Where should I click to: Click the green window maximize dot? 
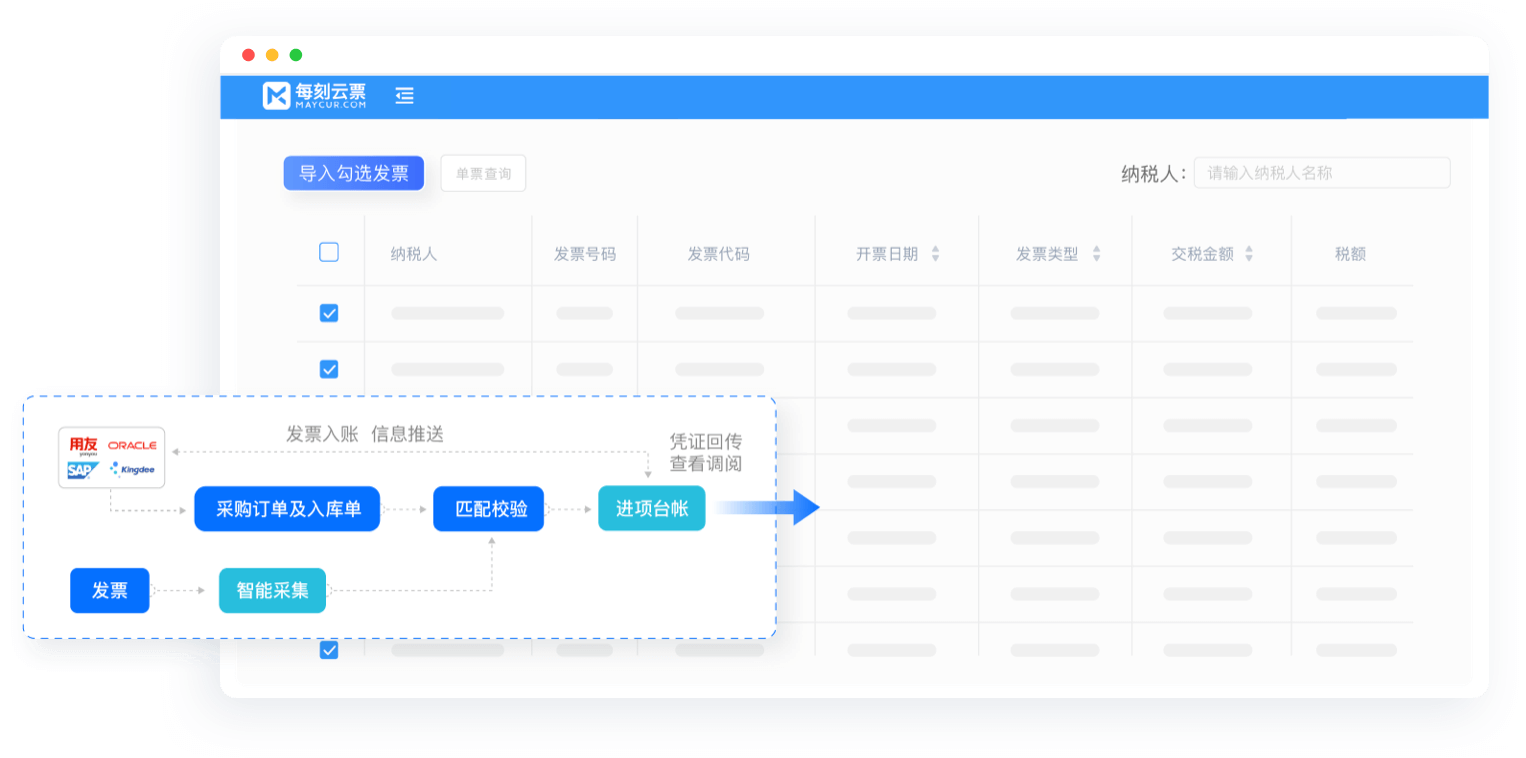coord(296,55)
